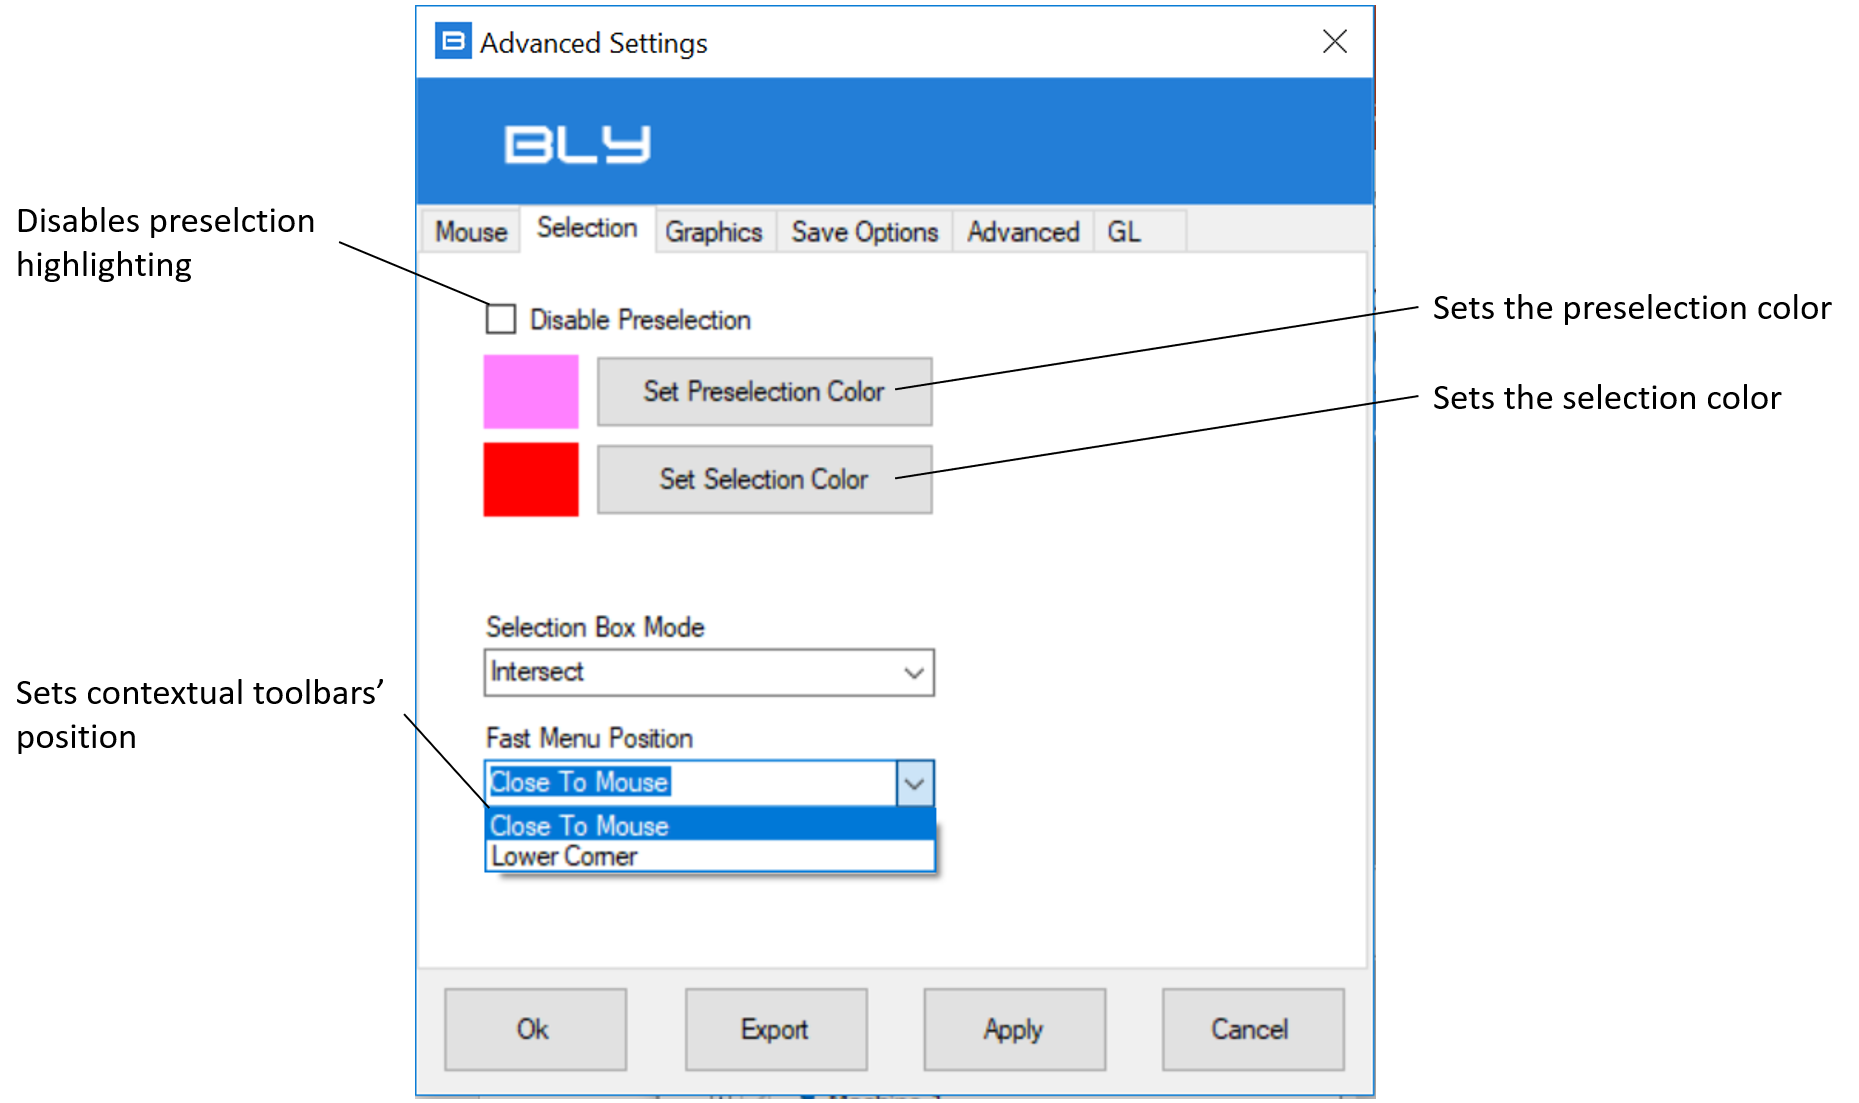Open the Graphics tab
Screen dimensions: 1859x1103
pos(714,231)
